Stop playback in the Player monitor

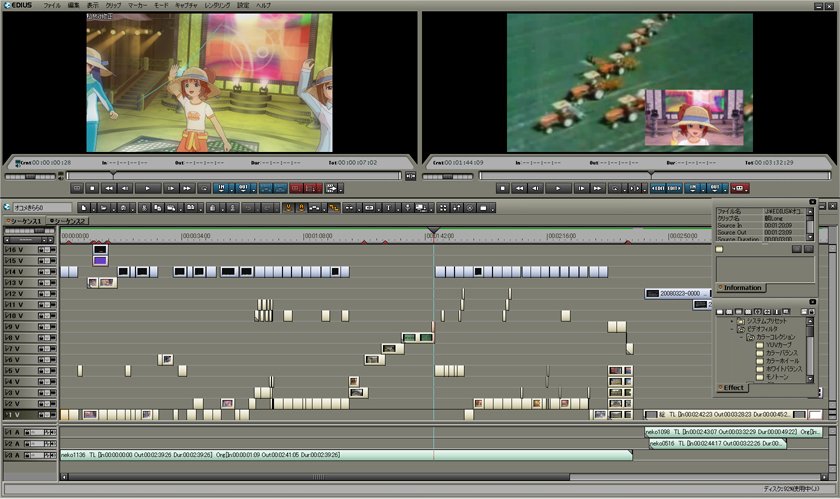92,188
